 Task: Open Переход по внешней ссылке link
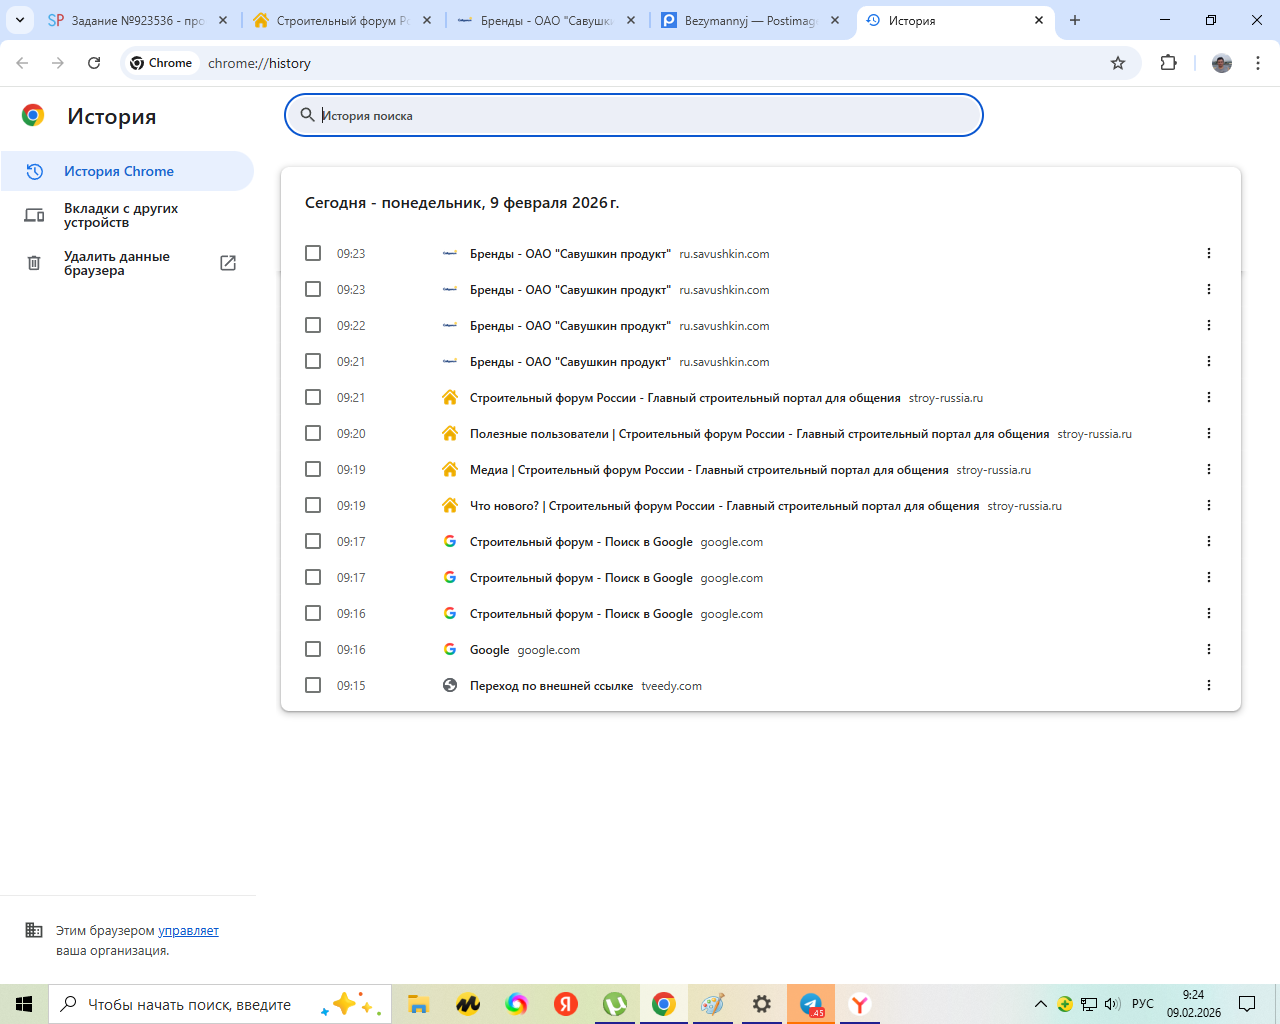pos(551,686)
